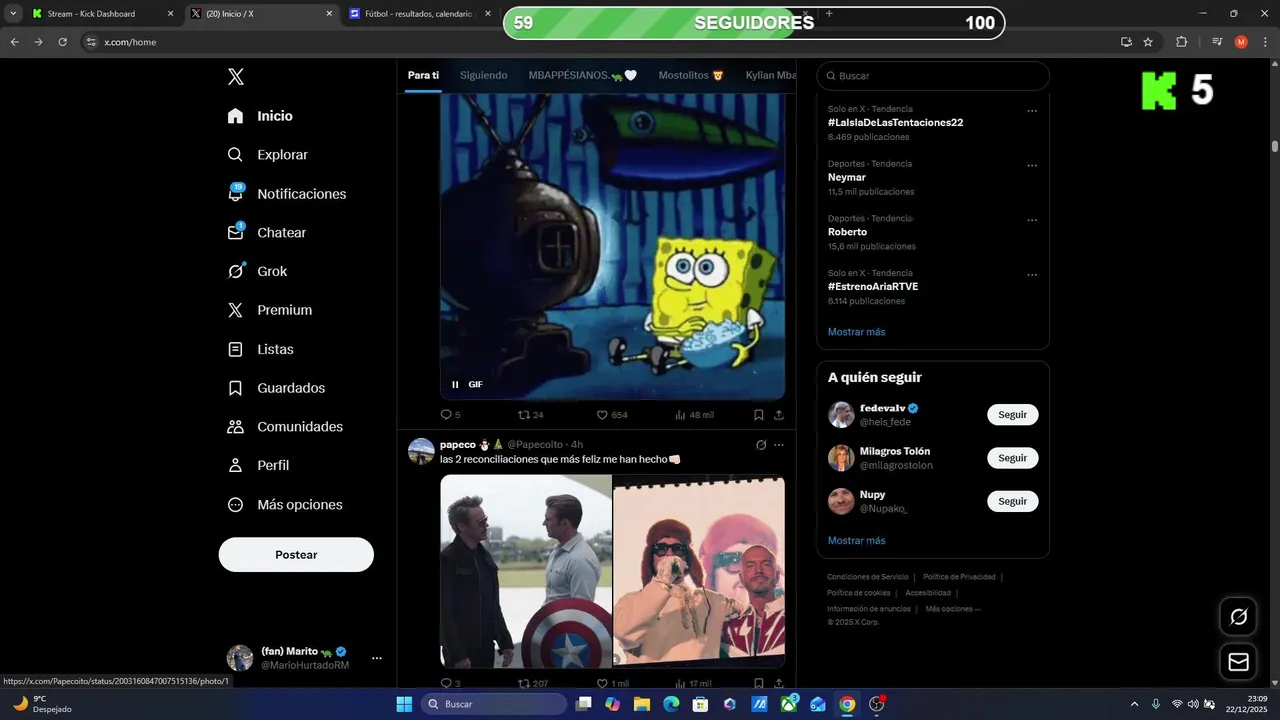Open Más opciones circle icon
Image resolution: width=1280 pixels, height=720 pixels.
[x=235, y=505]
